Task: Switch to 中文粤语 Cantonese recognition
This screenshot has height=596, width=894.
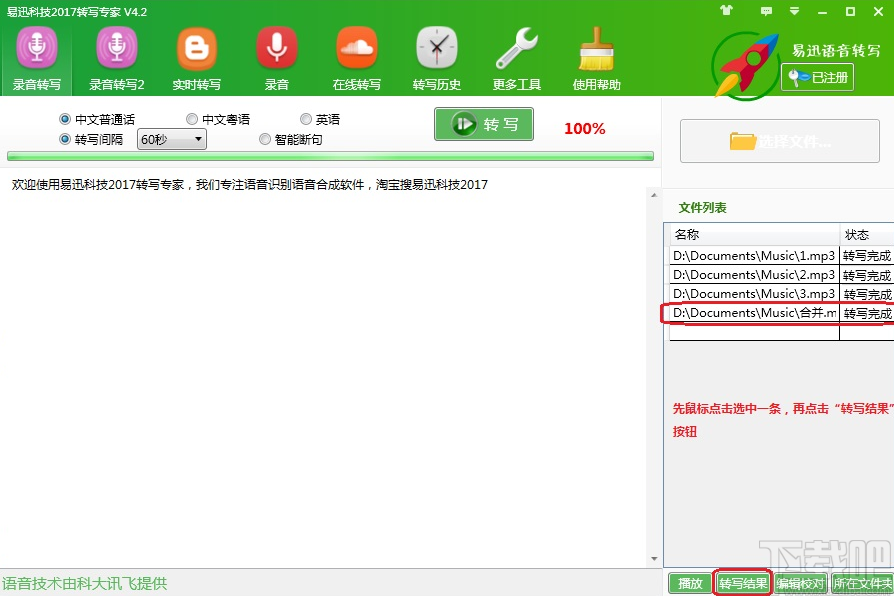Action: 190,118
